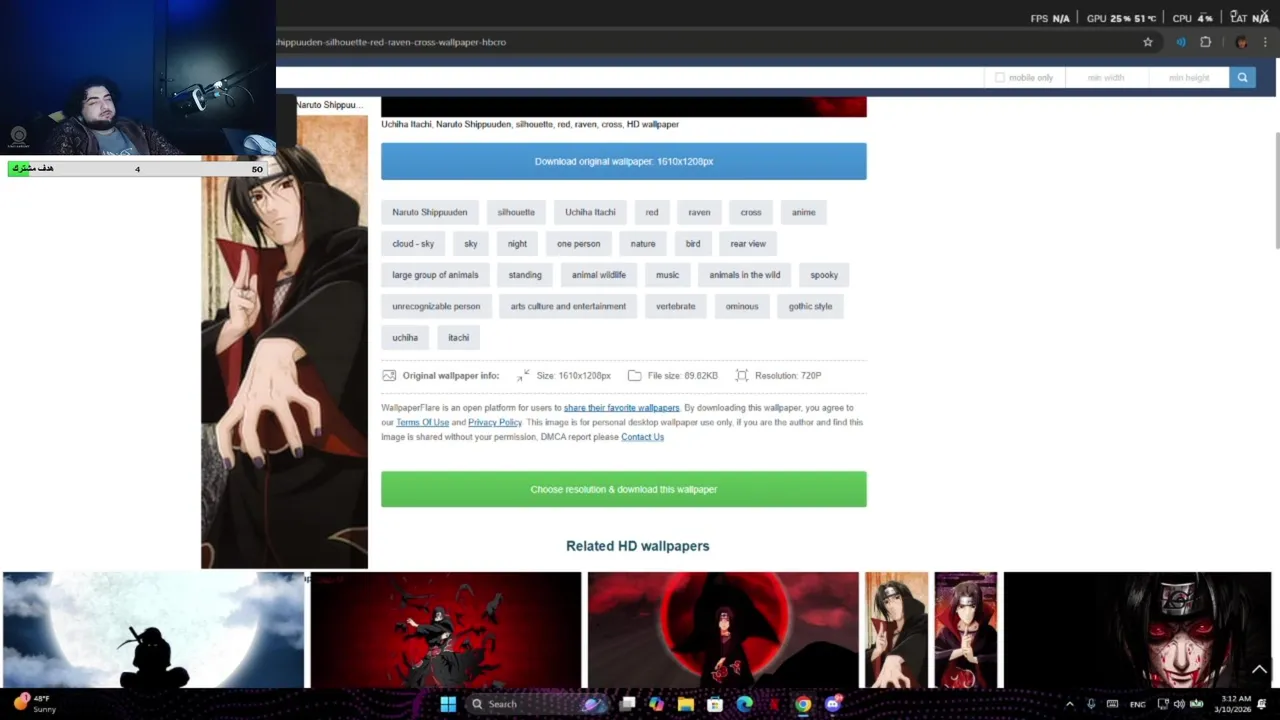Follow the share their favorite wallpapers link

coord(622,408)
